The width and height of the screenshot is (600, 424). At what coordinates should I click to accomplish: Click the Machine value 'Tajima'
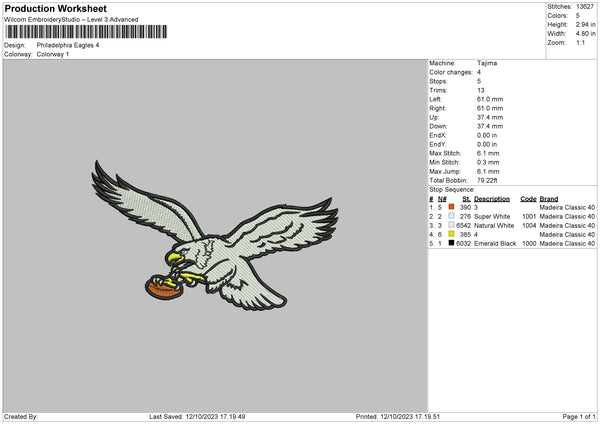[487, 63]
